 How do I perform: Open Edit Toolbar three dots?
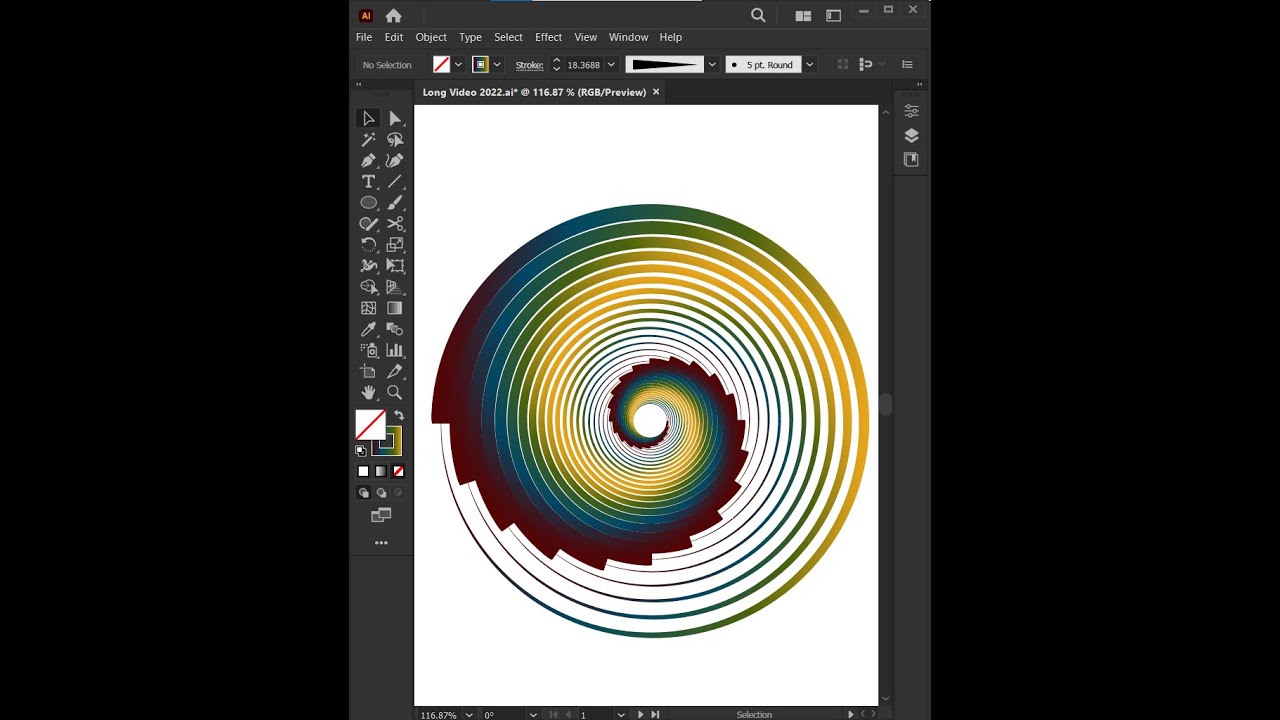pos(381,543)
